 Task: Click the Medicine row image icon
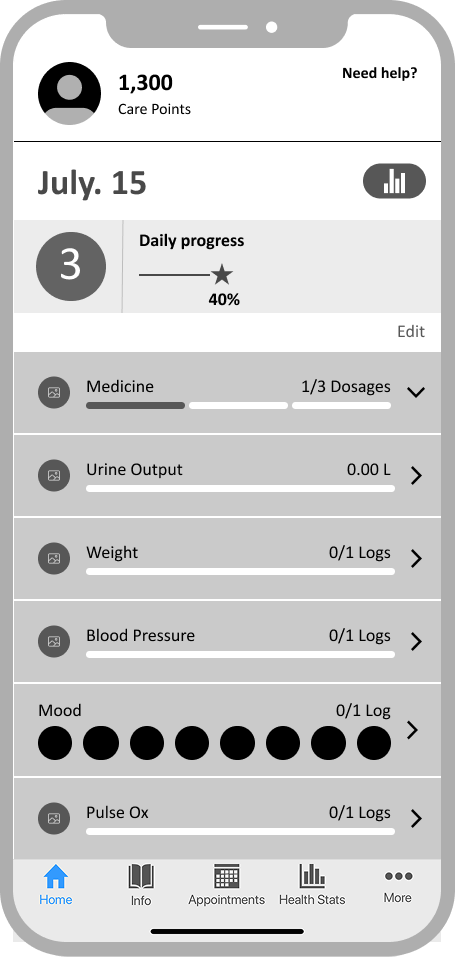(54, 392)
